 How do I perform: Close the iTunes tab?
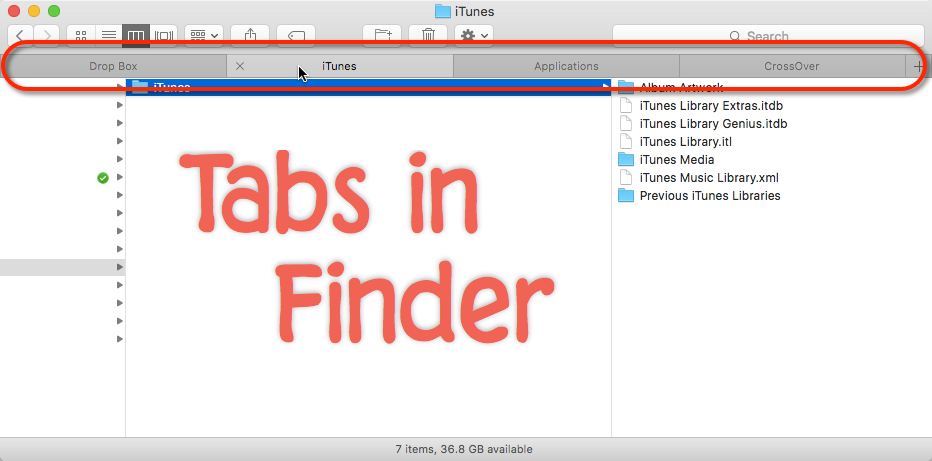[240, 66]
